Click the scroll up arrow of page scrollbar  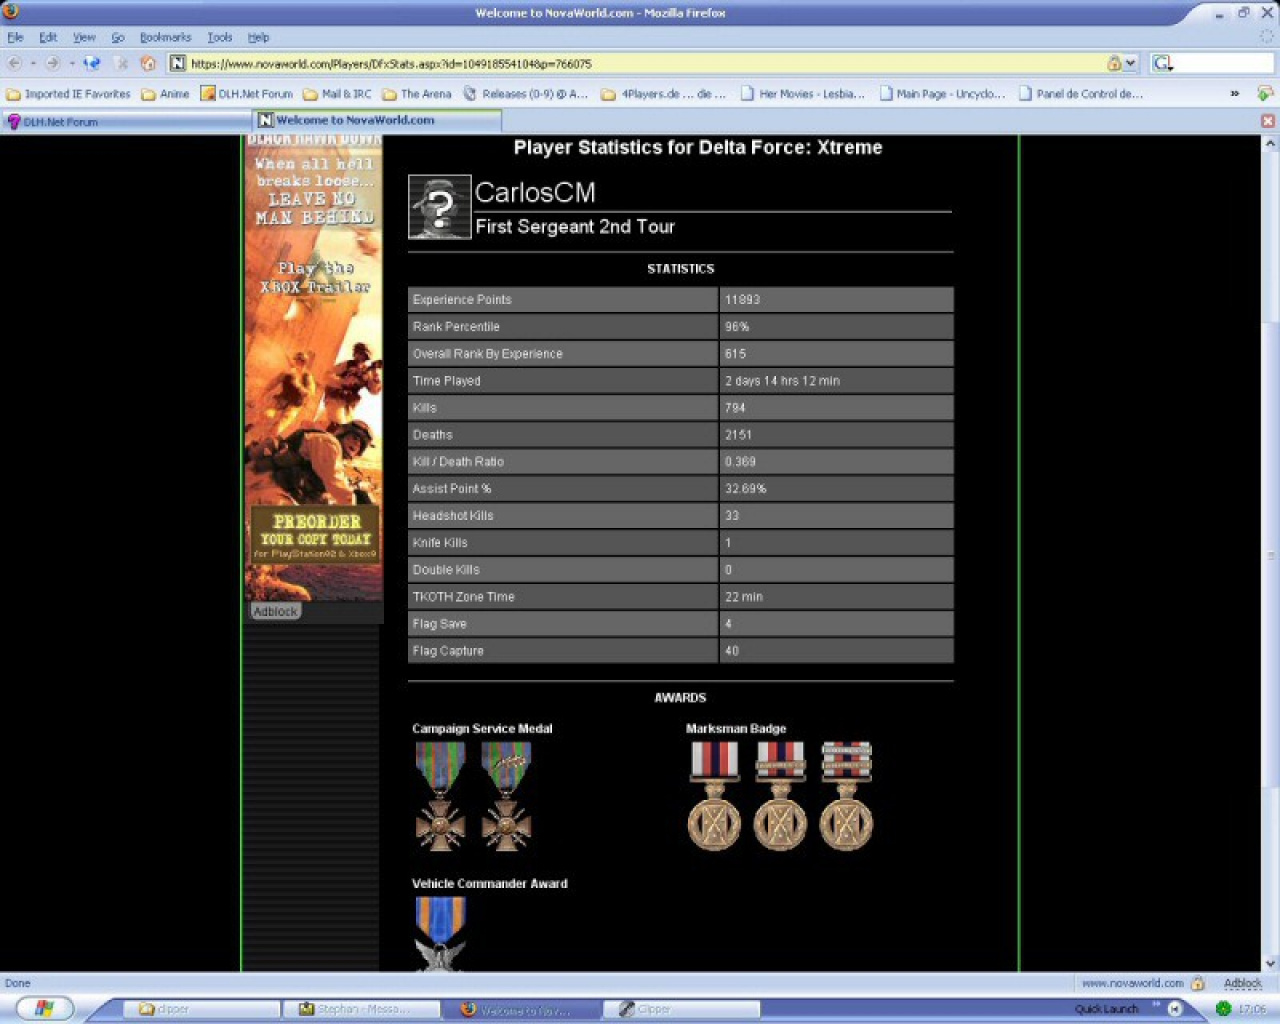pos(1270,144)
